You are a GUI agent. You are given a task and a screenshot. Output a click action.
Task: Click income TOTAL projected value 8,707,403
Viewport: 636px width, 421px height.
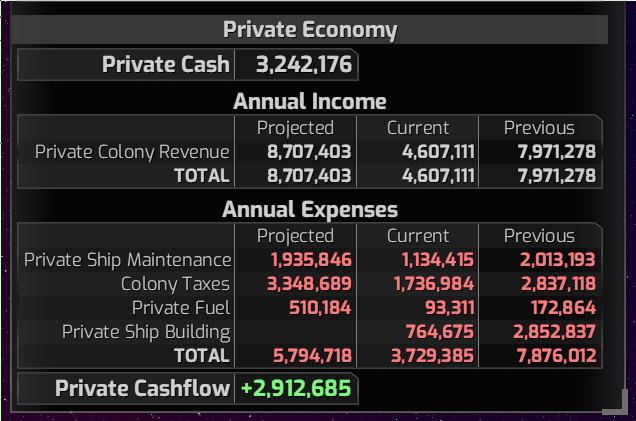pos(309,176)
